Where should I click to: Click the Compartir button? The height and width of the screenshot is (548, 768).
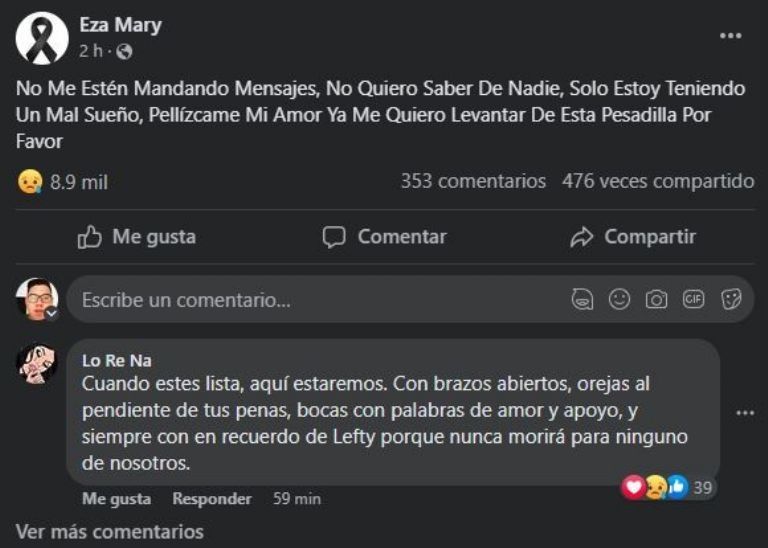point(632,237)
